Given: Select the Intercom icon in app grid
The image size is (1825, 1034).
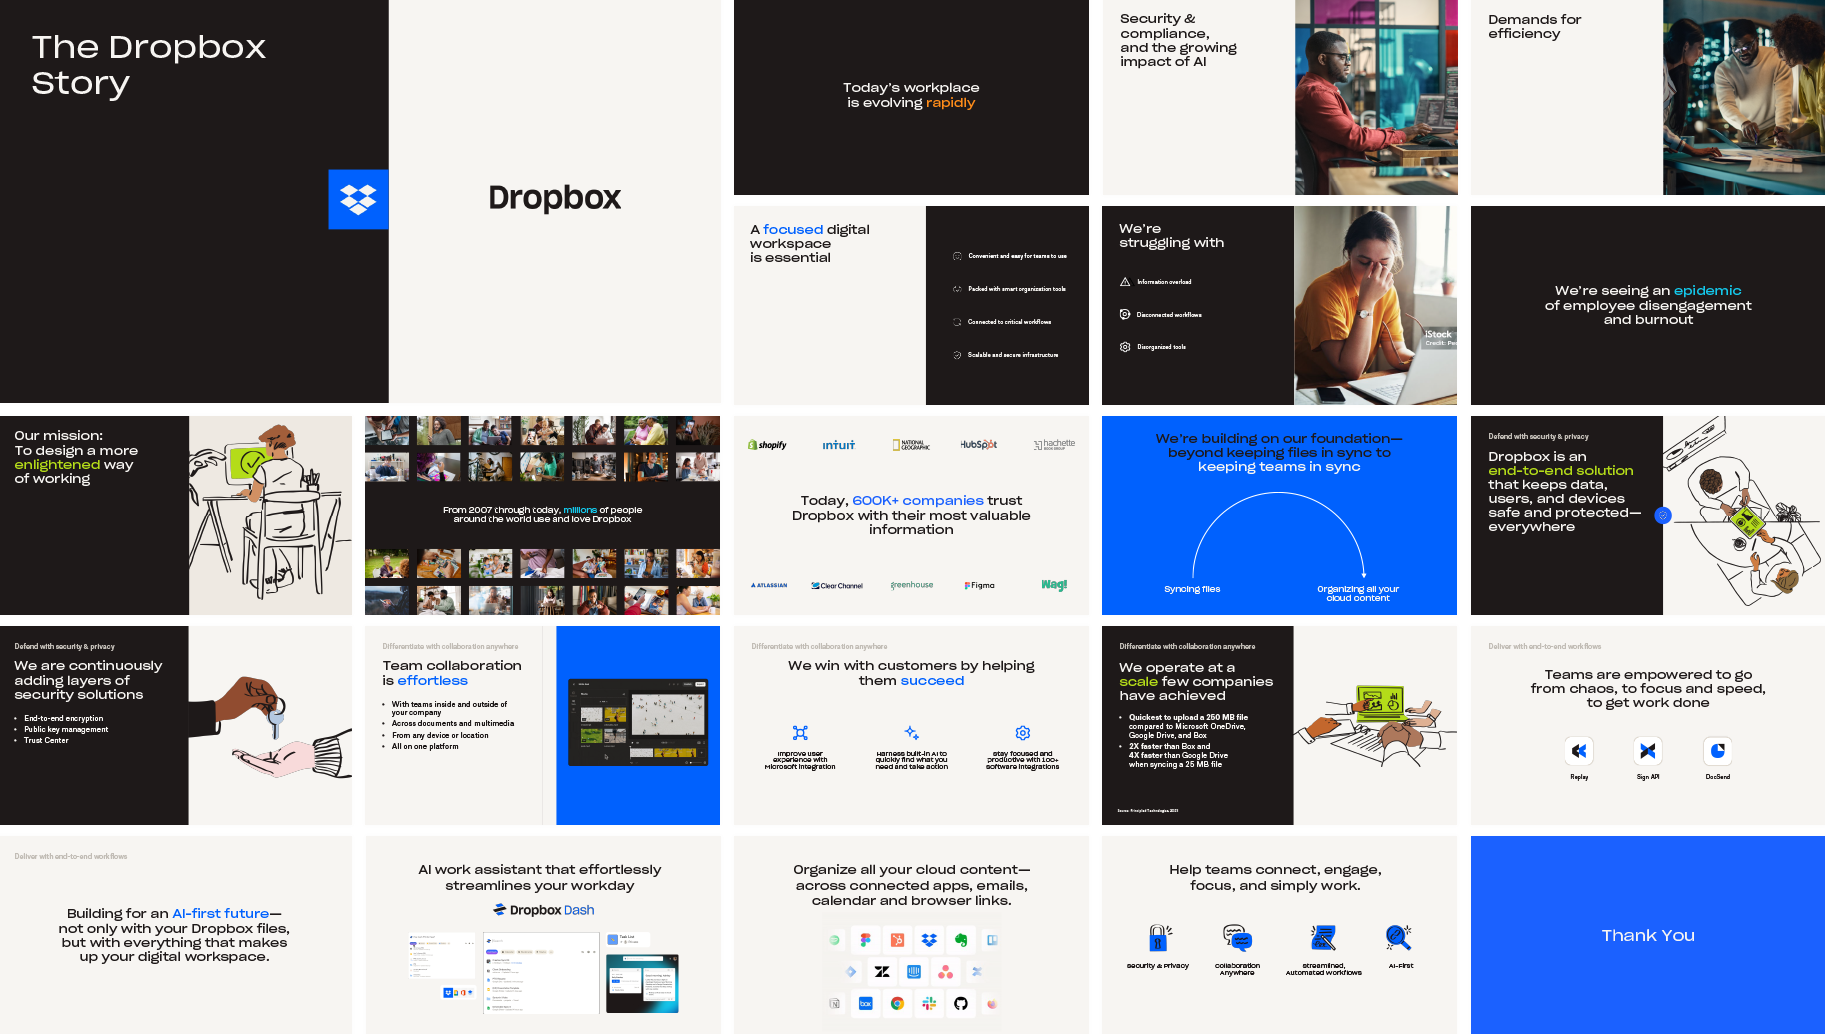Looking at the screenshot, I should 913,971.
